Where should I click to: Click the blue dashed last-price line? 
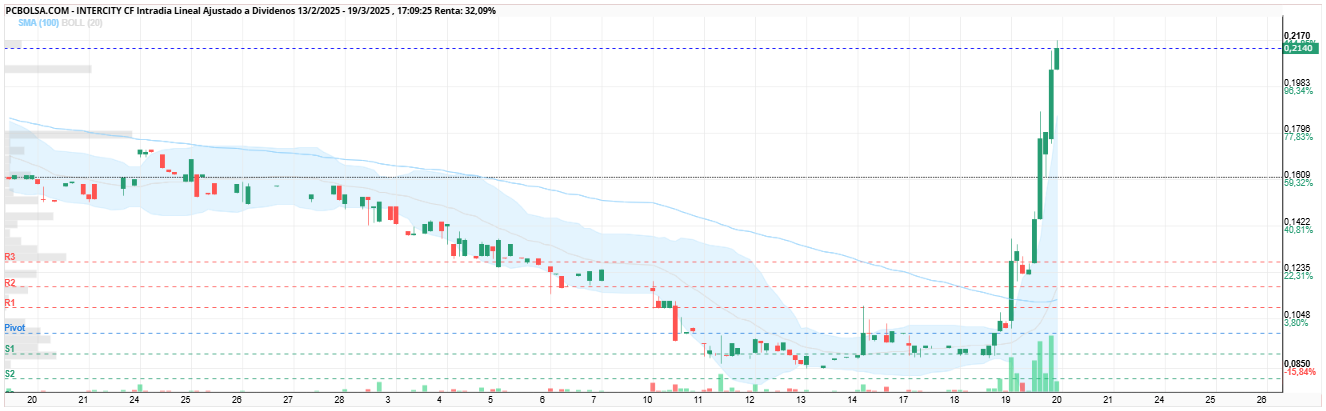[640, 48]
